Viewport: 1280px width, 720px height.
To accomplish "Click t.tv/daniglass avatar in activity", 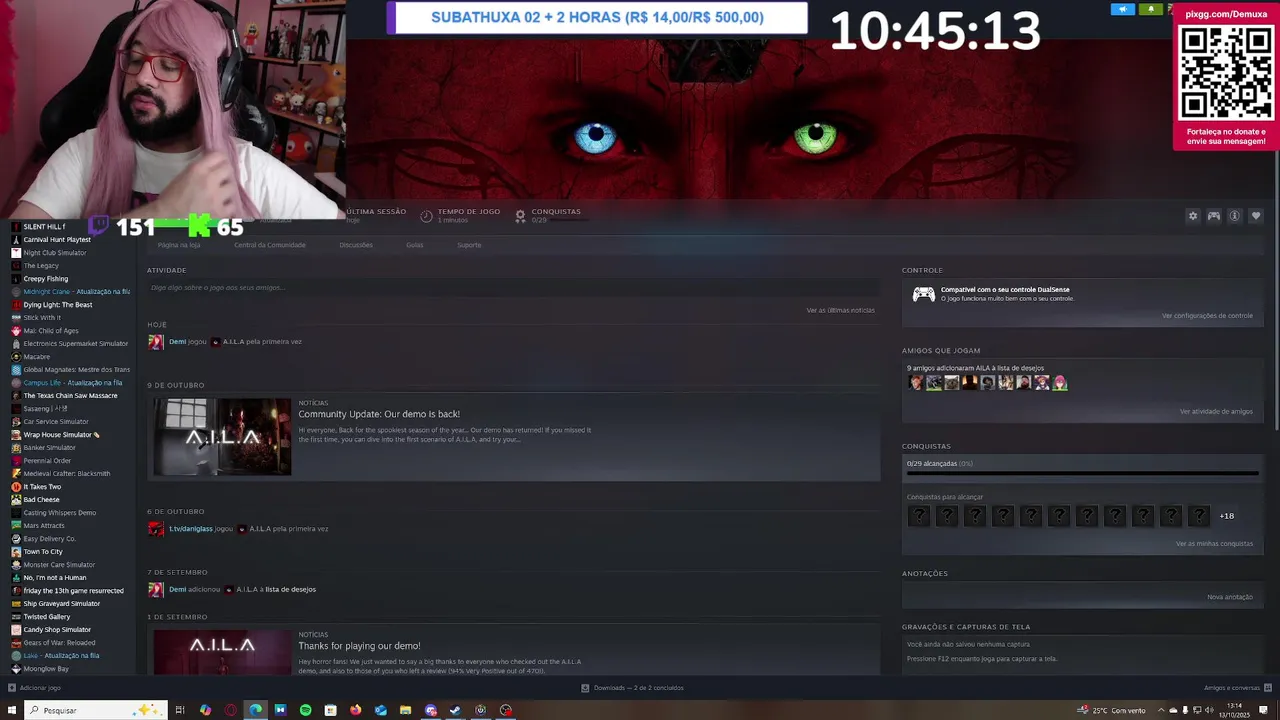I will (155, 529).
